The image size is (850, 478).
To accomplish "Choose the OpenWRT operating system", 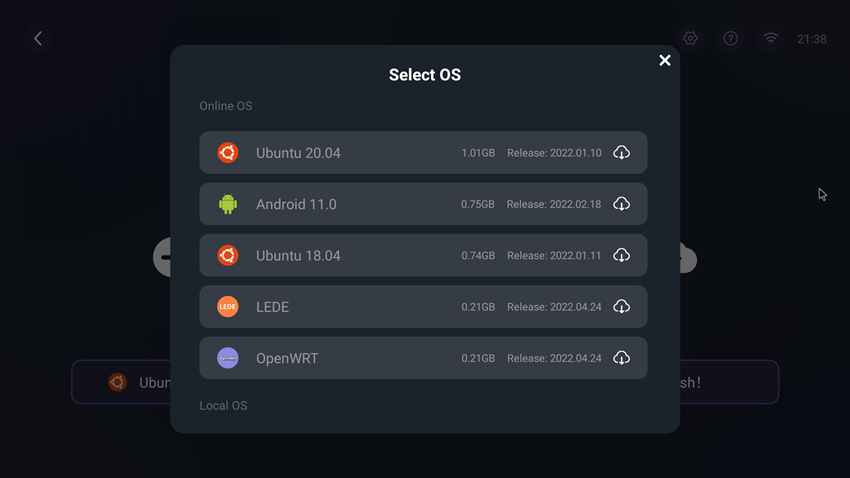I will coord(423,358).
